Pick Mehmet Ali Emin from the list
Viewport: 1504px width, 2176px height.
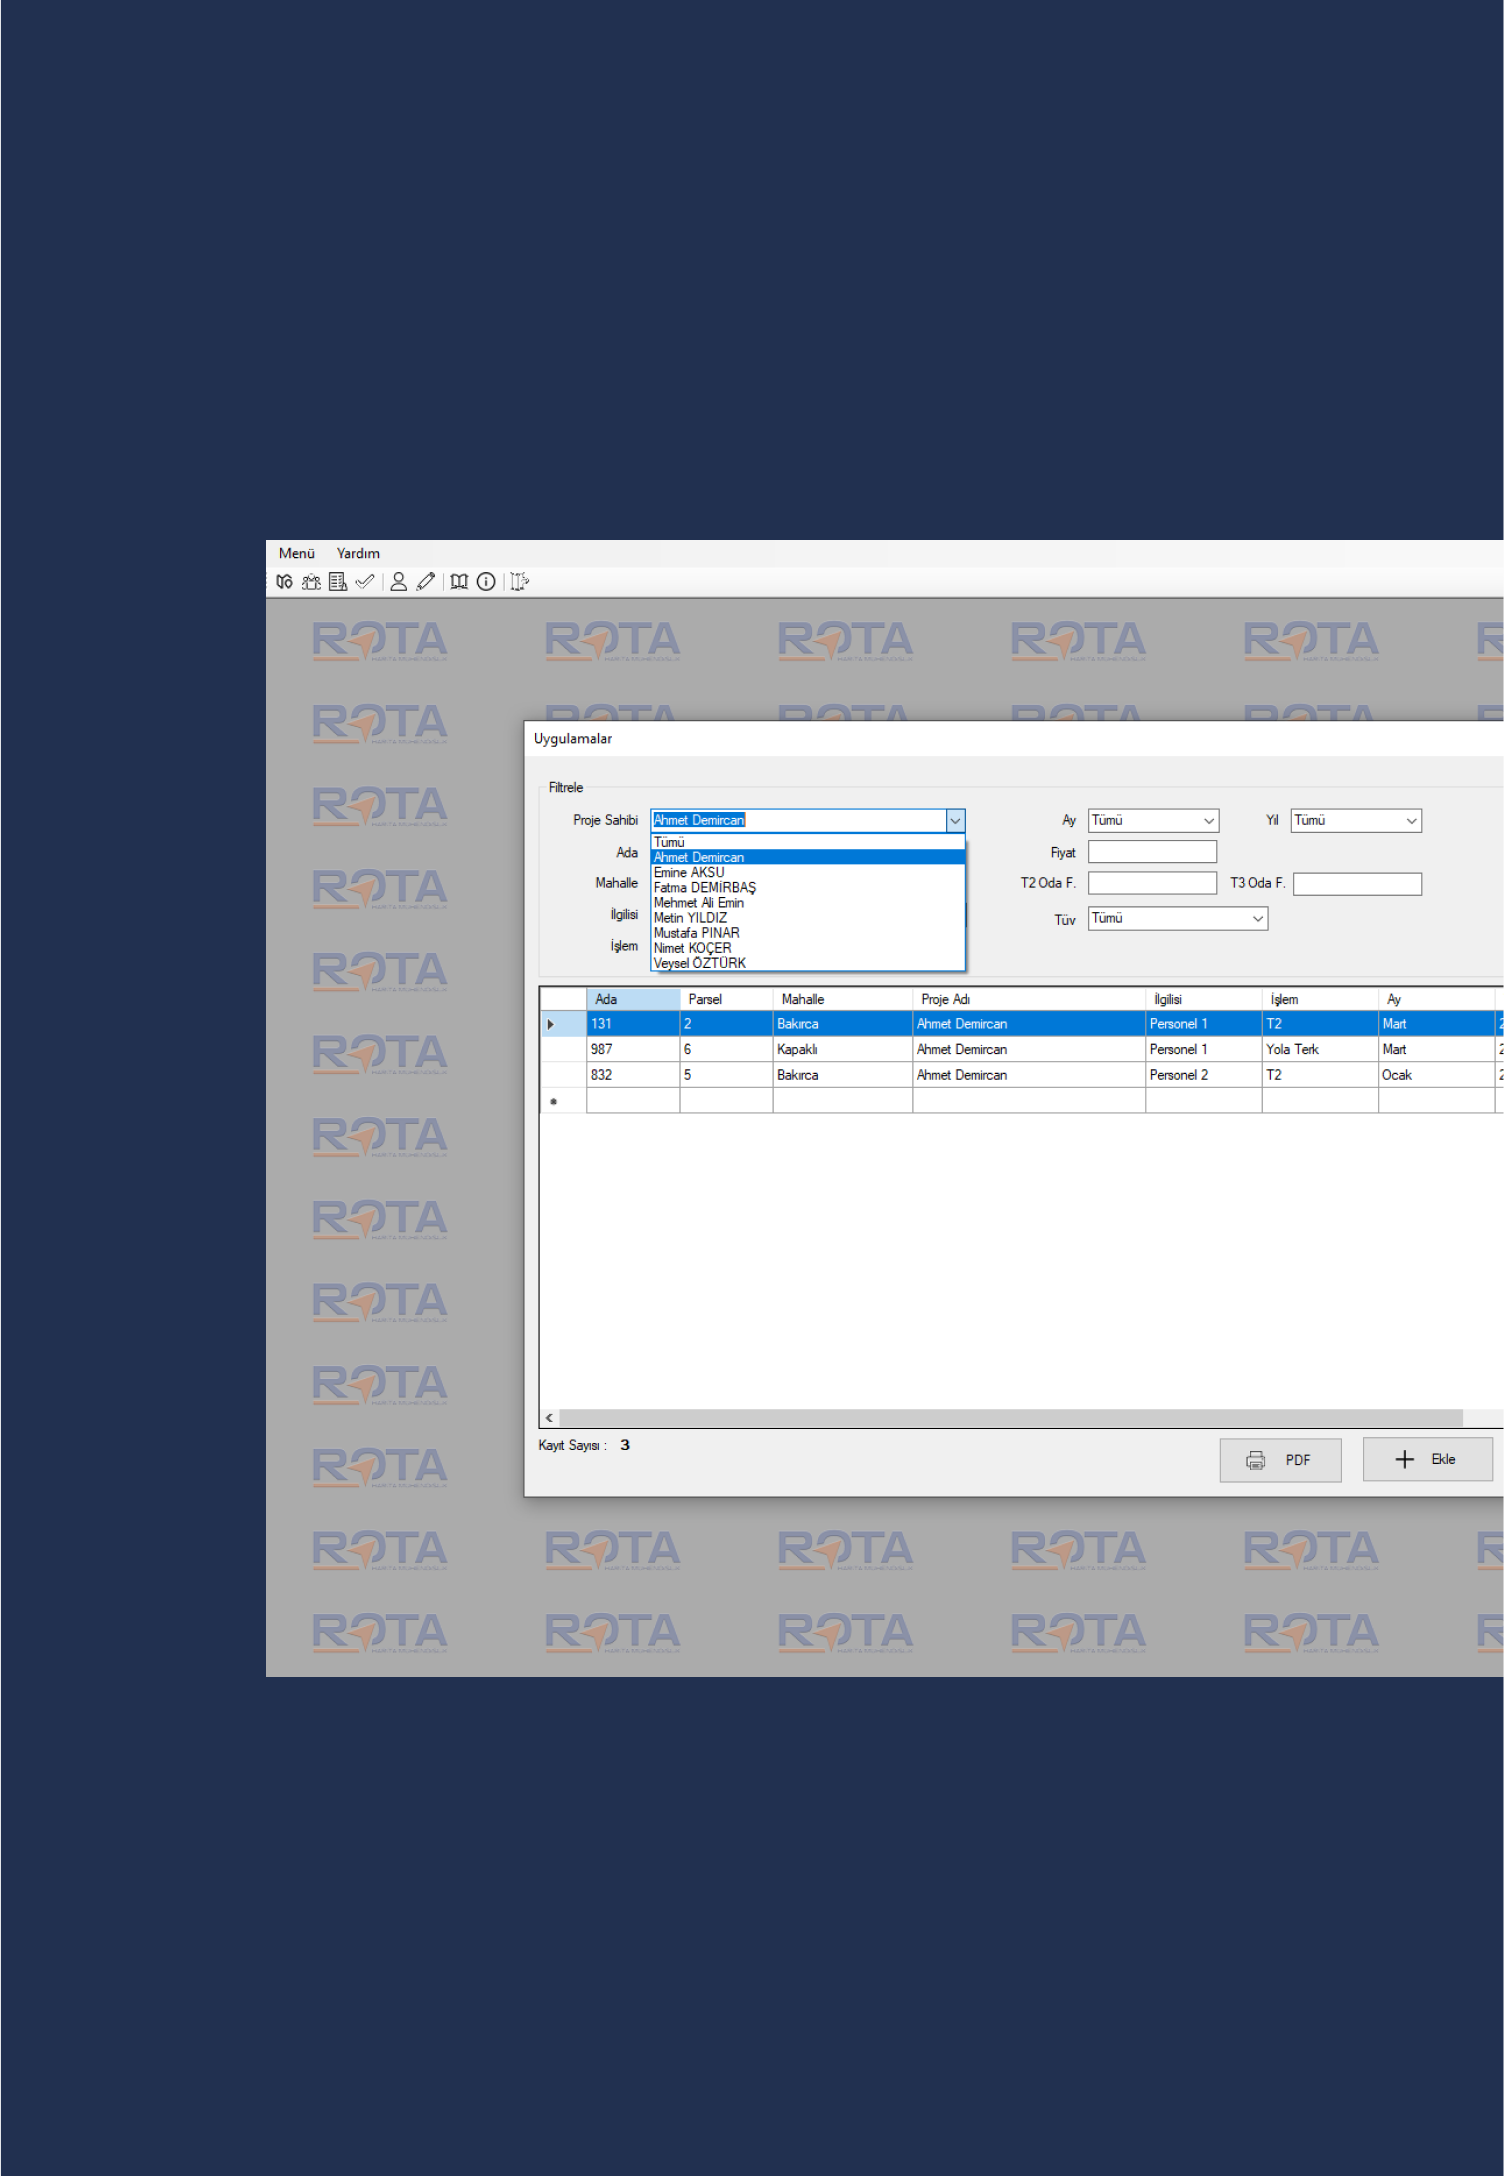808,902
